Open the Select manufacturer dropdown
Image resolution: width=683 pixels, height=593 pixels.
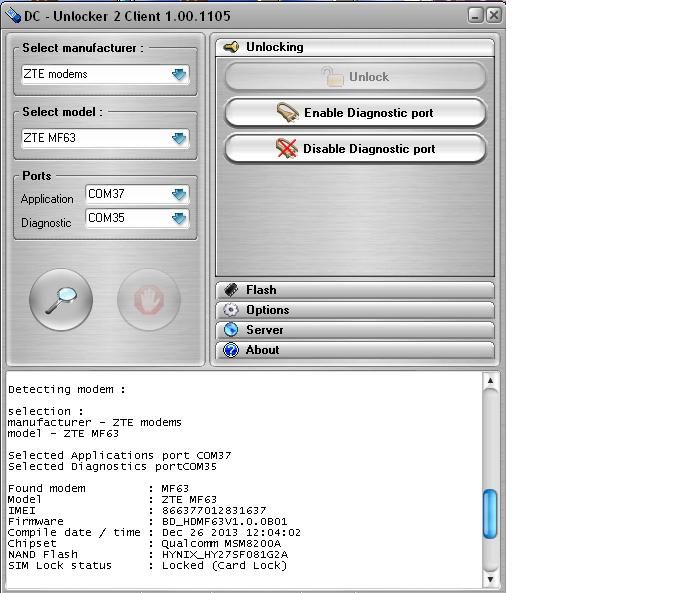(x=179, y=74)
